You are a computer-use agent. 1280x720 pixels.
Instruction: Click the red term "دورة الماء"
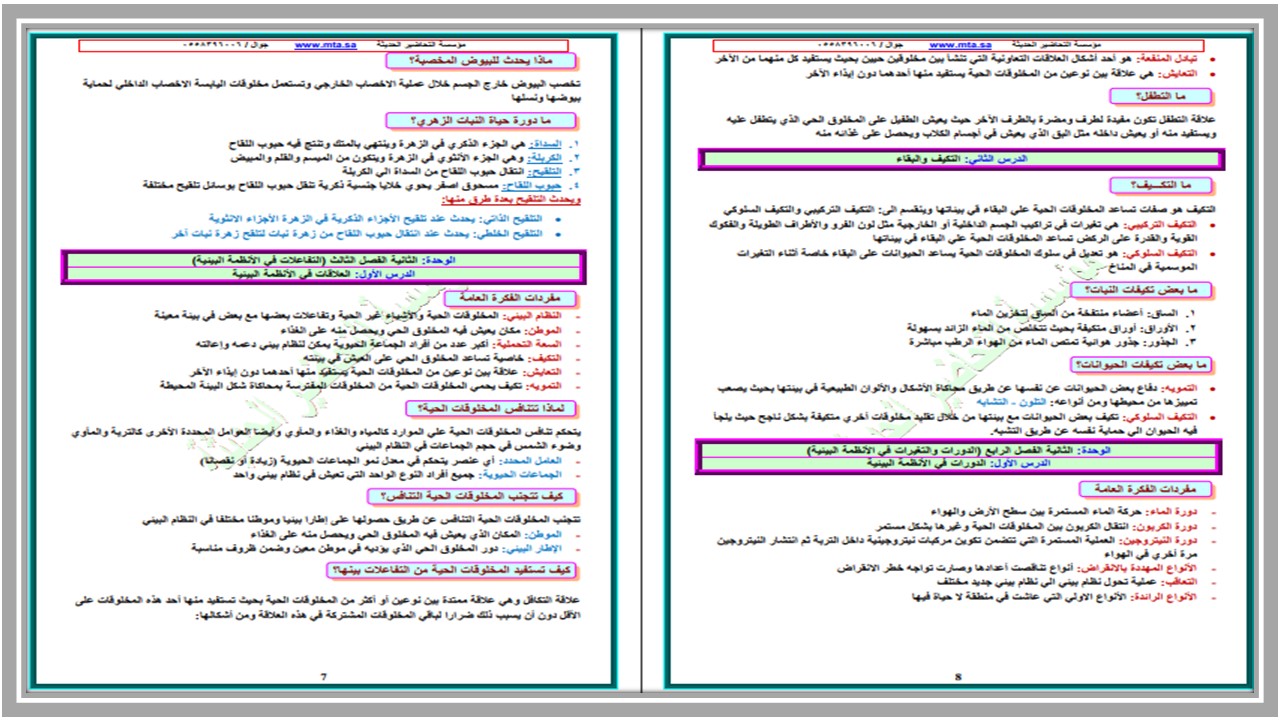[1174, 511]
